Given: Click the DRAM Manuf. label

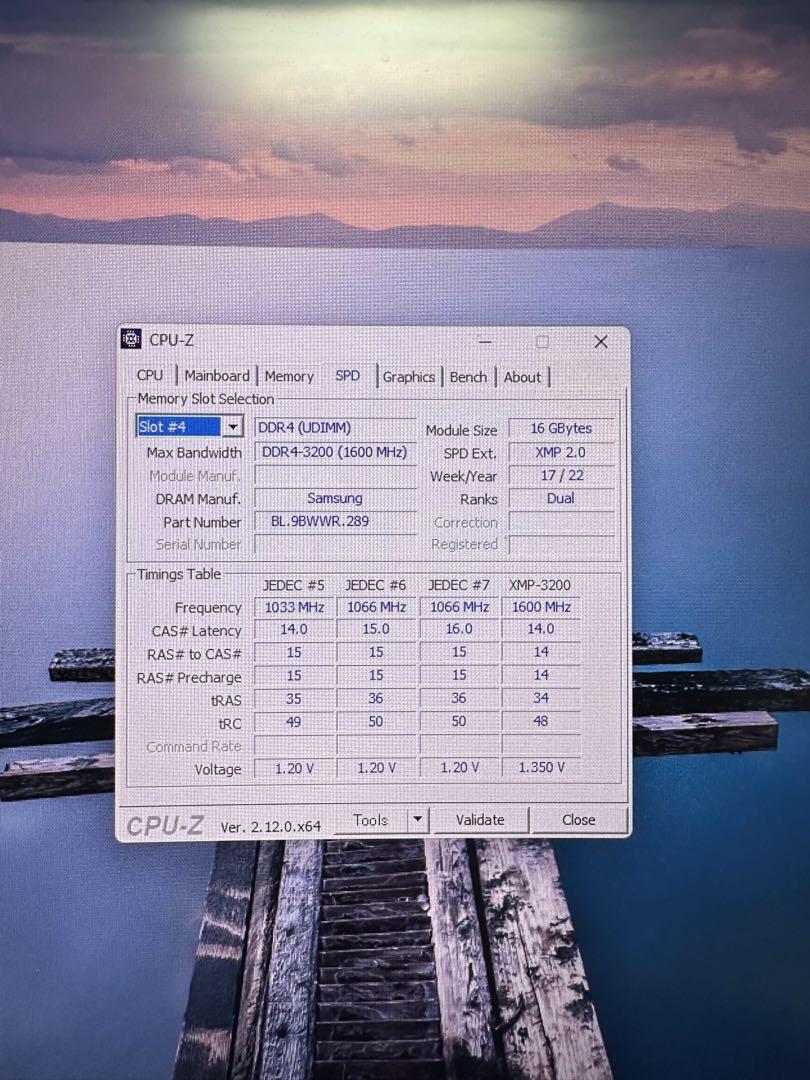Looking at the screenshot, I should pos(198,499).
